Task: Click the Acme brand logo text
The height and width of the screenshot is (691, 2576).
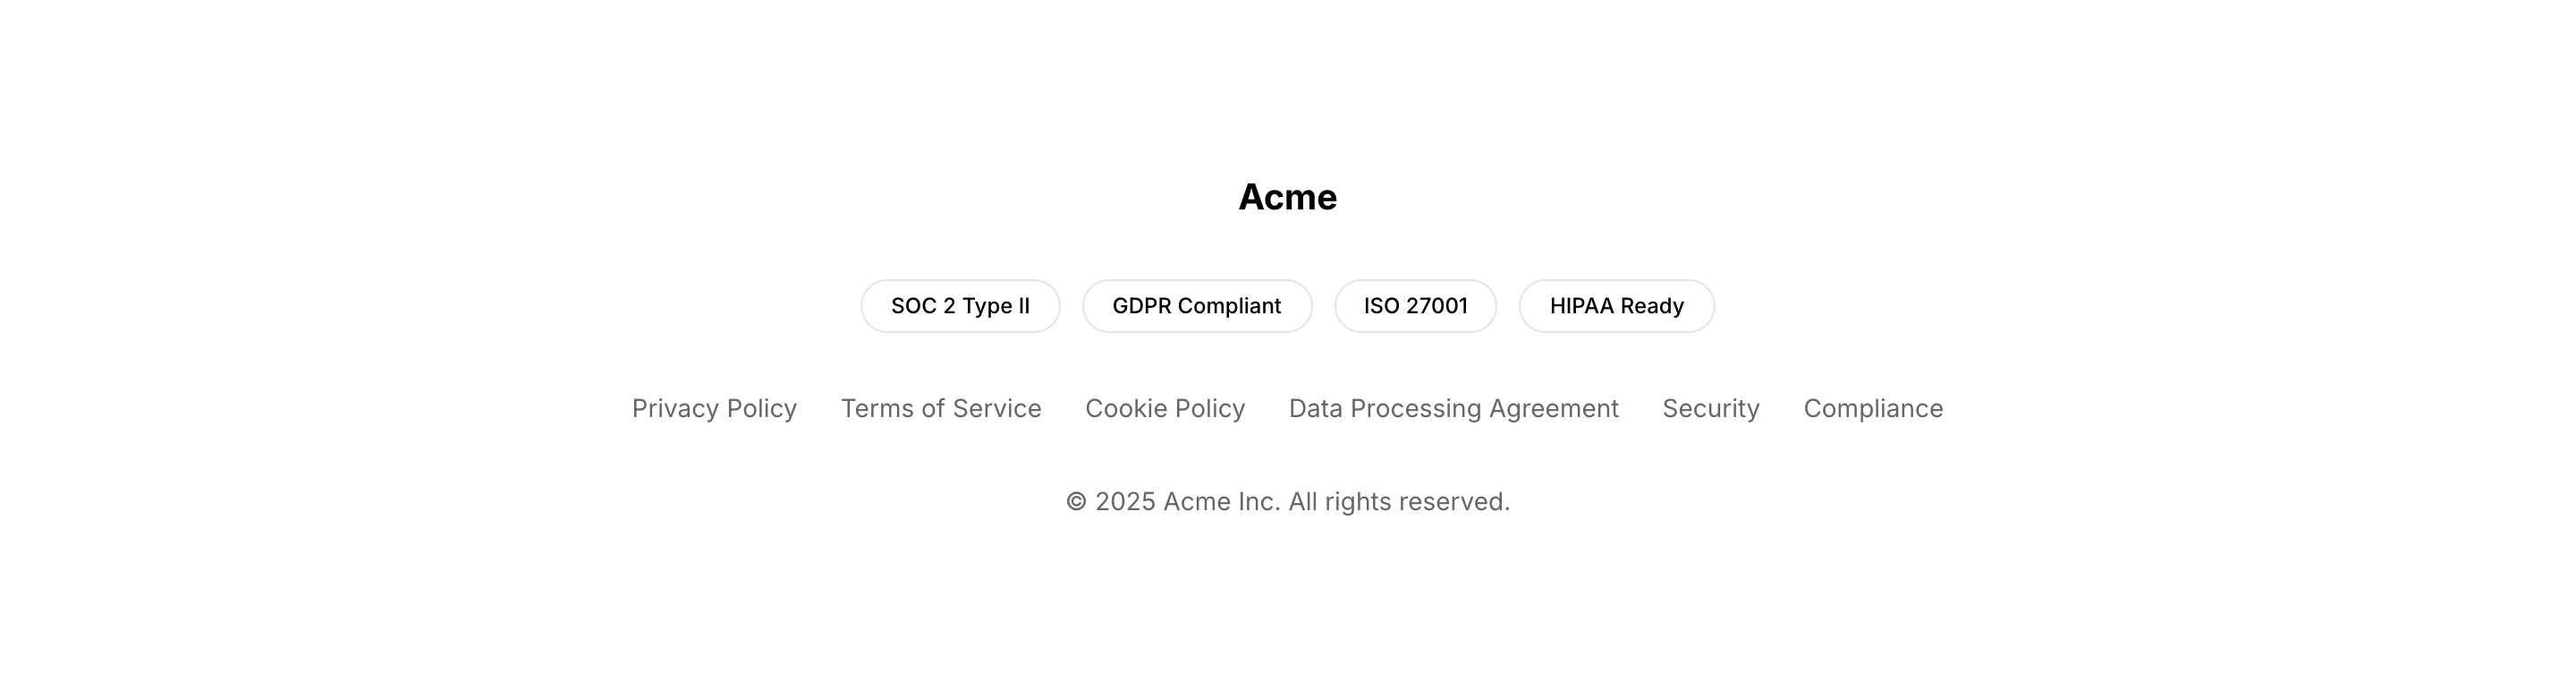Action: tap(1287, 197)
